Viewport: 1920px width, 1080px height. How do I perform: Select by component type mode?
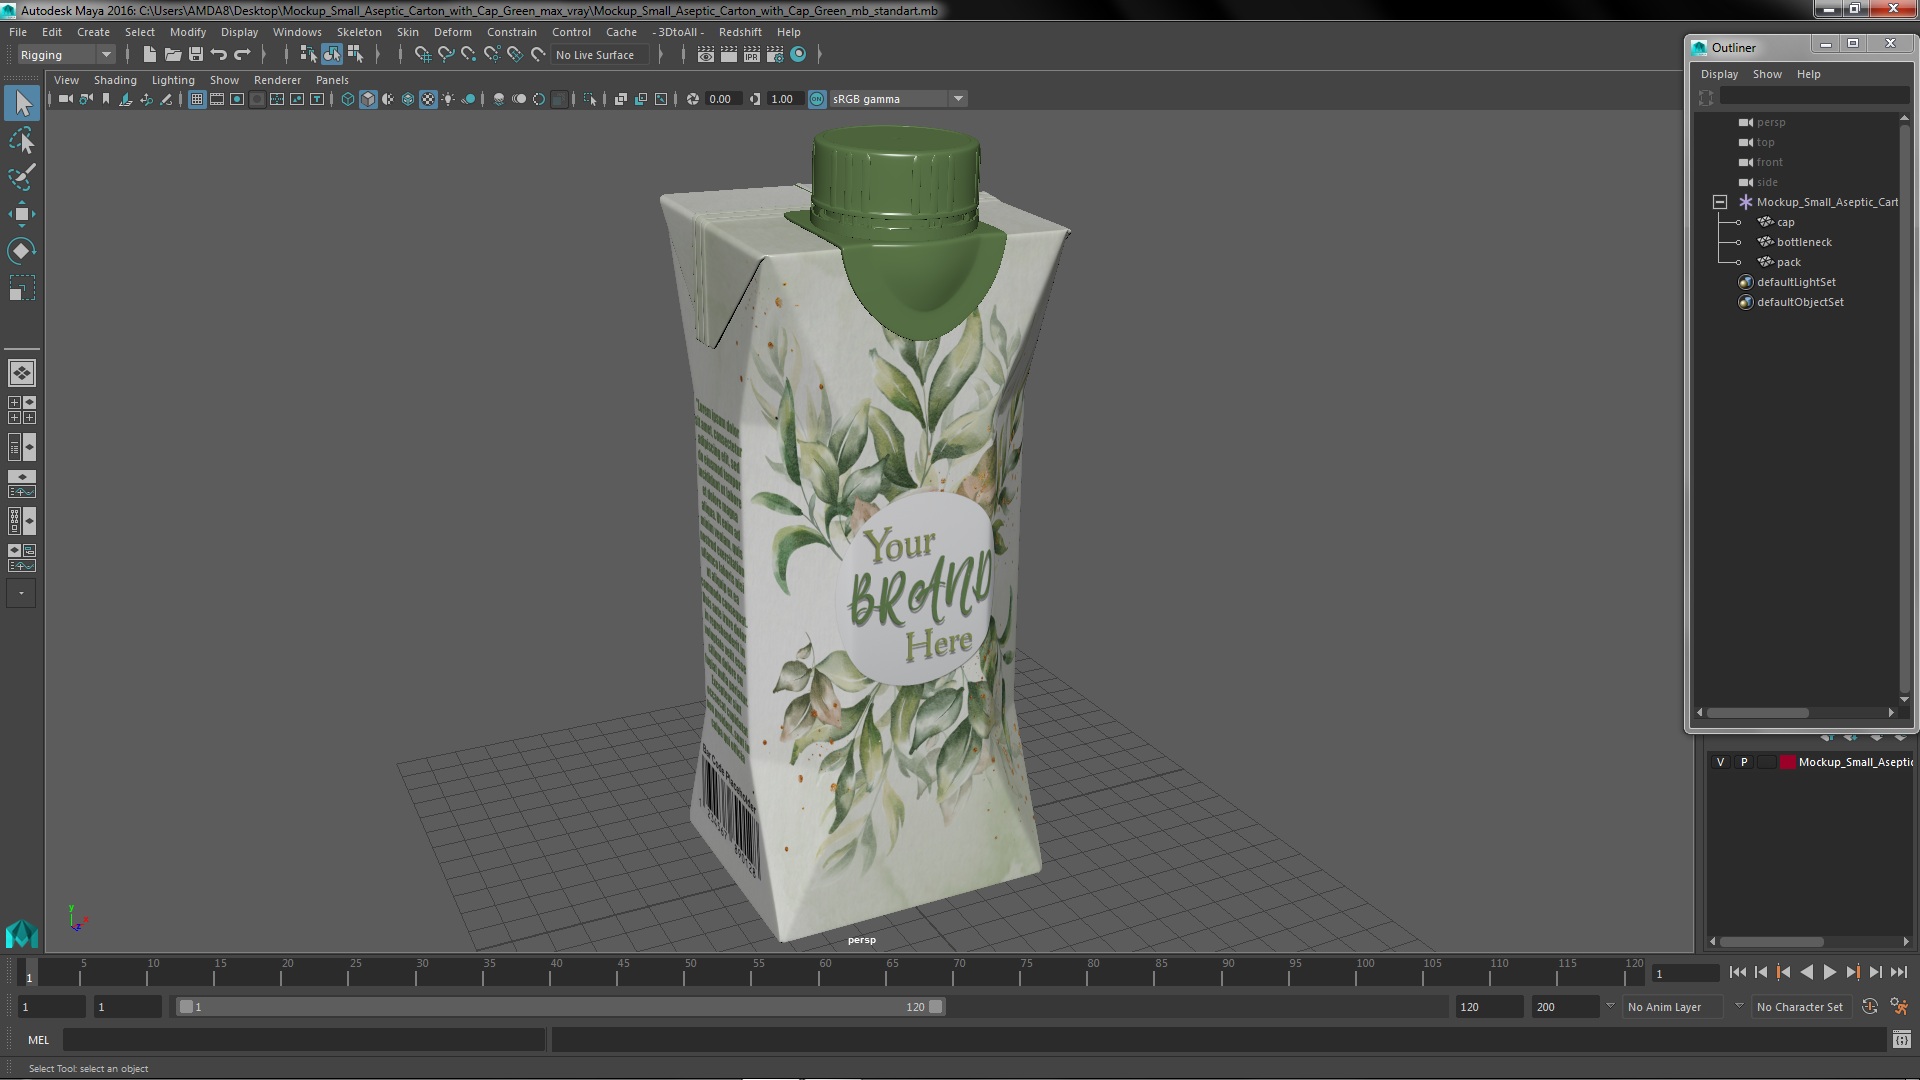pyautogui.click(x=355, y=55)
